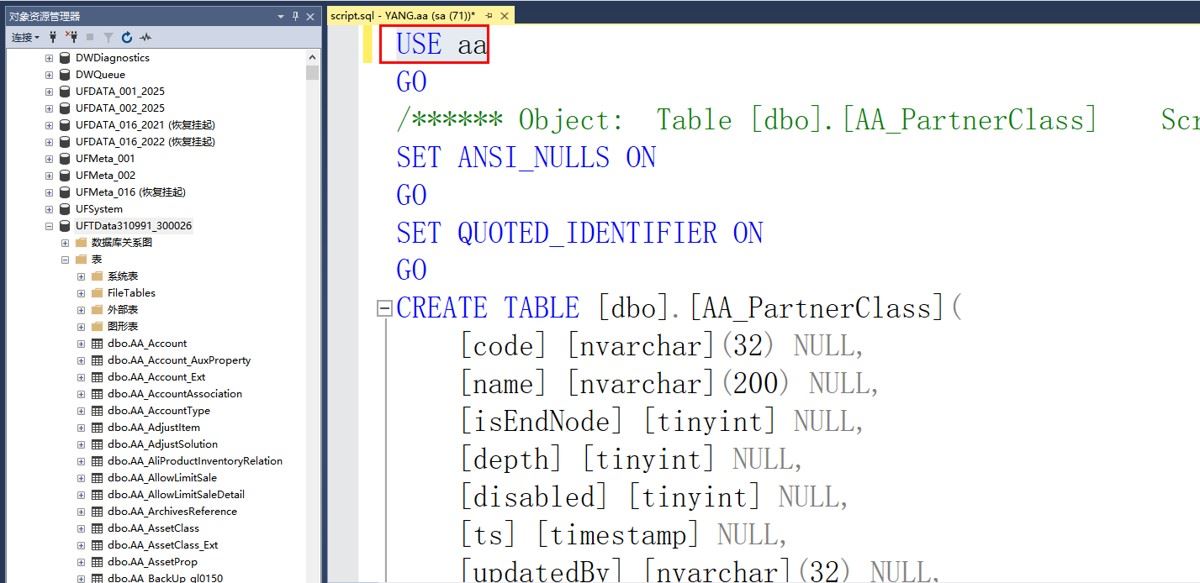Click the dbo.AA_AllowLimitSale table icon

97,478
